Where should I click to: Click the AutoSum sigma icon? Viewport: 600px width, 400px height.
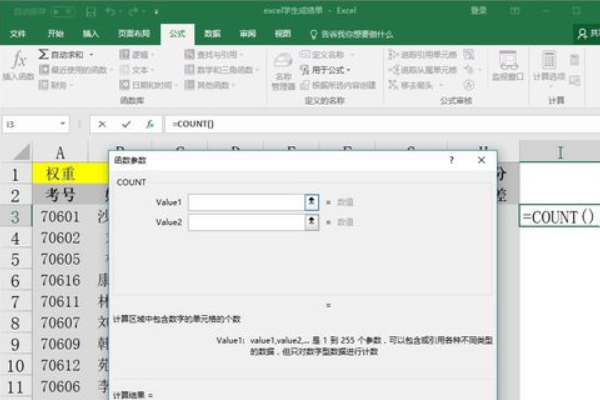43,54
